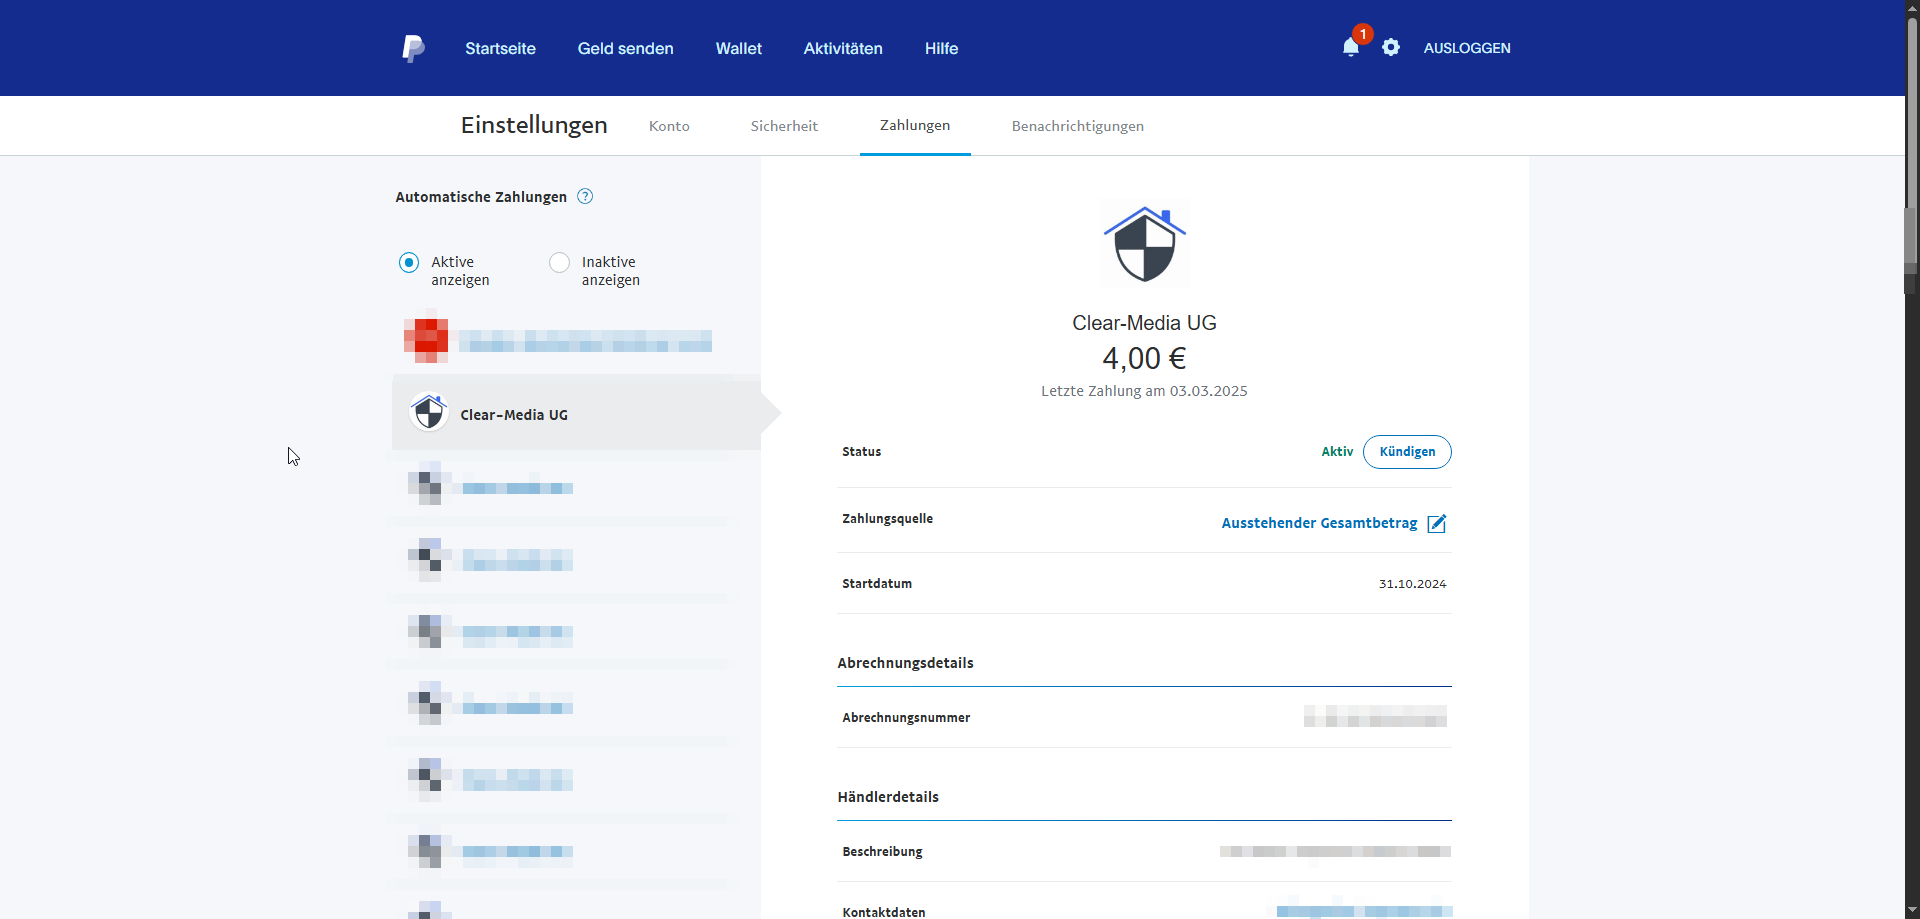Open the settings gear icon
Image resolution: width=1920 pixels, height=919 pixels.
pyautogui.click(x=1391, y=48)
